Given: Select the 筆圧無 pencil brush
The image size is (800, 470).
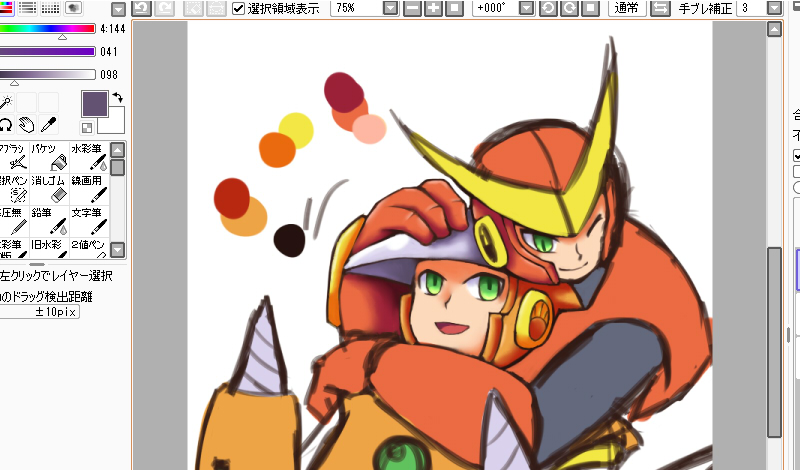Looking at the screenshot, I should pos(14,221).
